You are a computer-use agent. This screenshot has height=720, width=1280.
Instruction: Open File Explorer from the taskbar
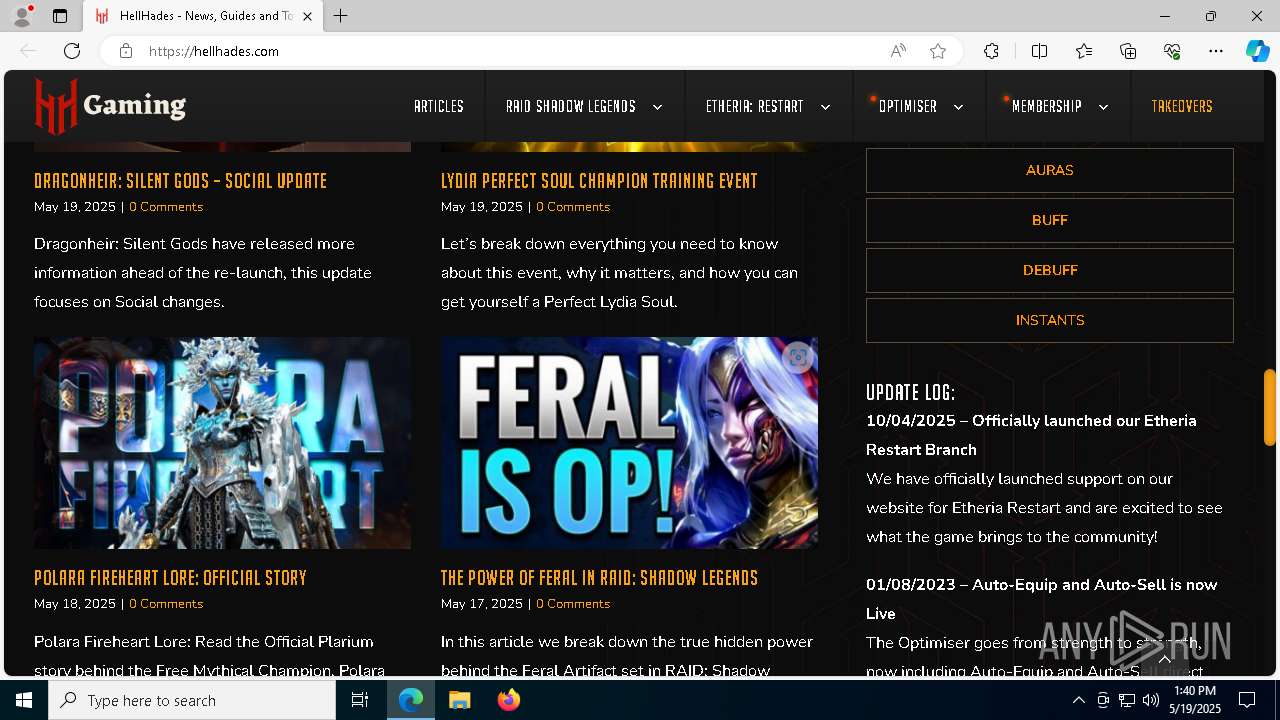(x=459, y=700)
